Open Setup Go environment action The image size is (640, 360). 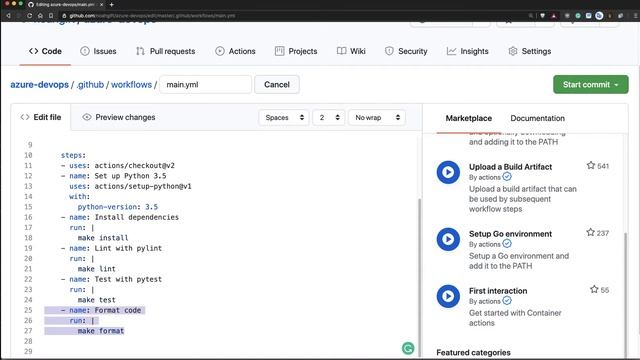tap(510, 234)
